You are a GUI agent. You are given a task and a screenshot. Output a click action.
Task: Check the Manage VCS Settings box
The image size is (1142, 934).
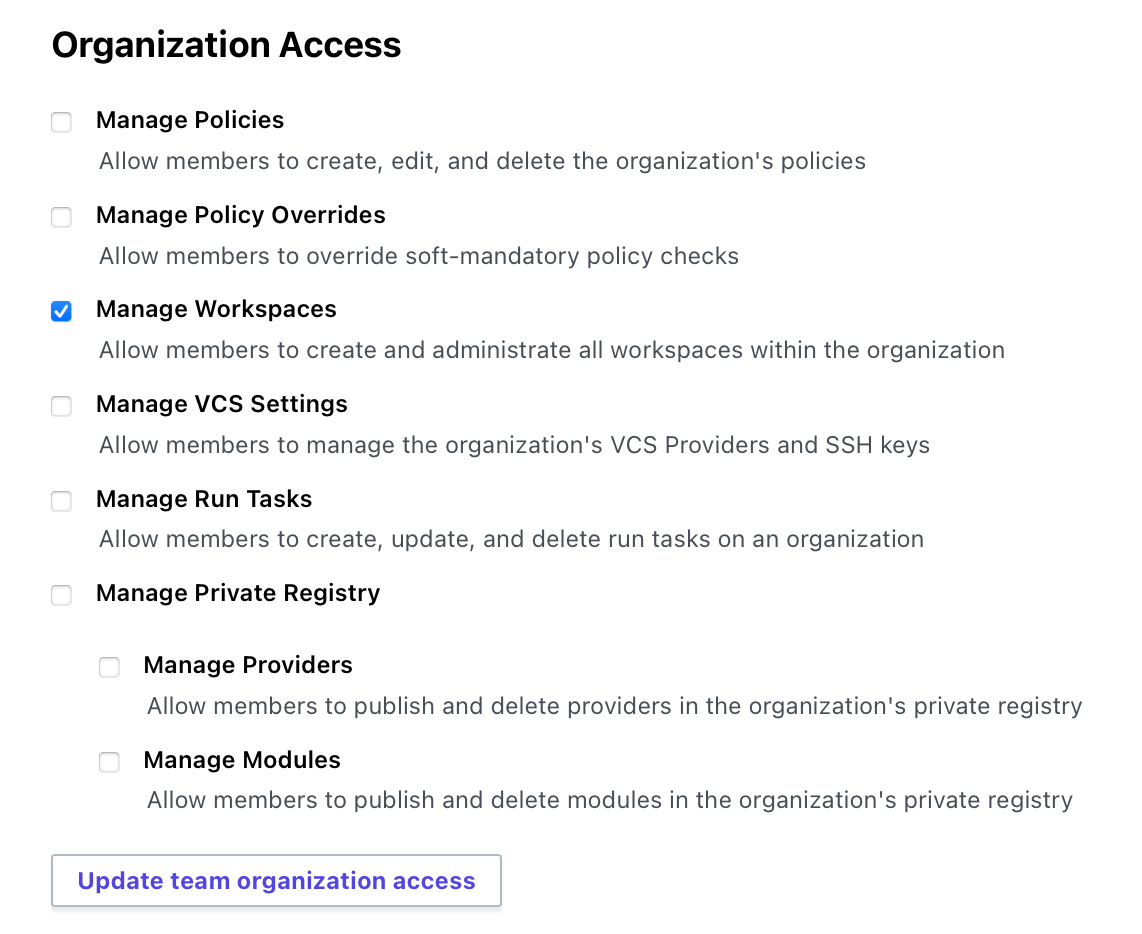(62, 406)
